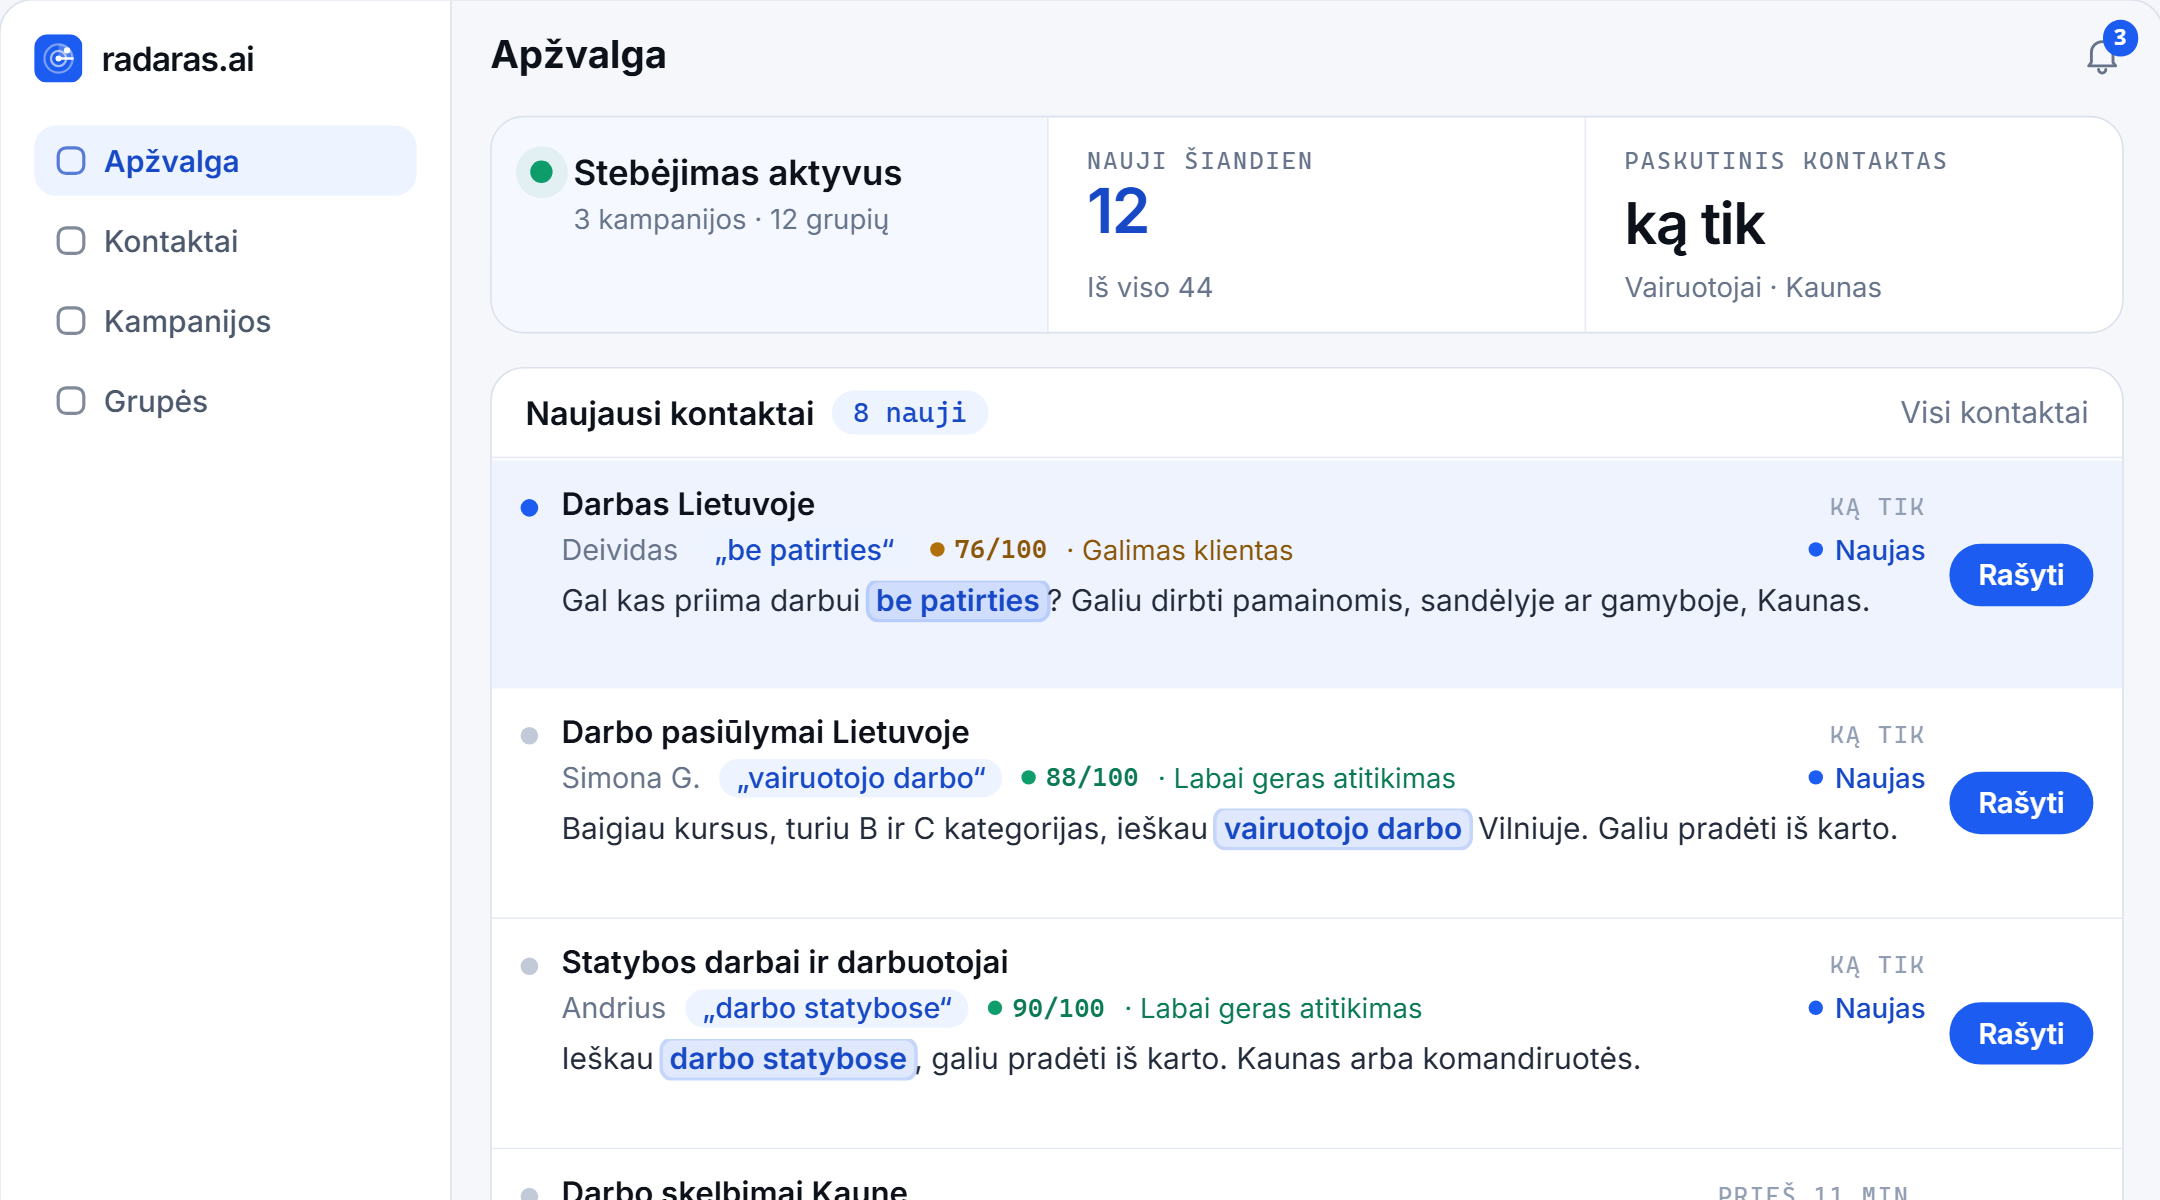This screenshot has height=1200, width=2160.
Task: Open the Darbas Lietuvoje contact title
Action: tap(688, 504)
